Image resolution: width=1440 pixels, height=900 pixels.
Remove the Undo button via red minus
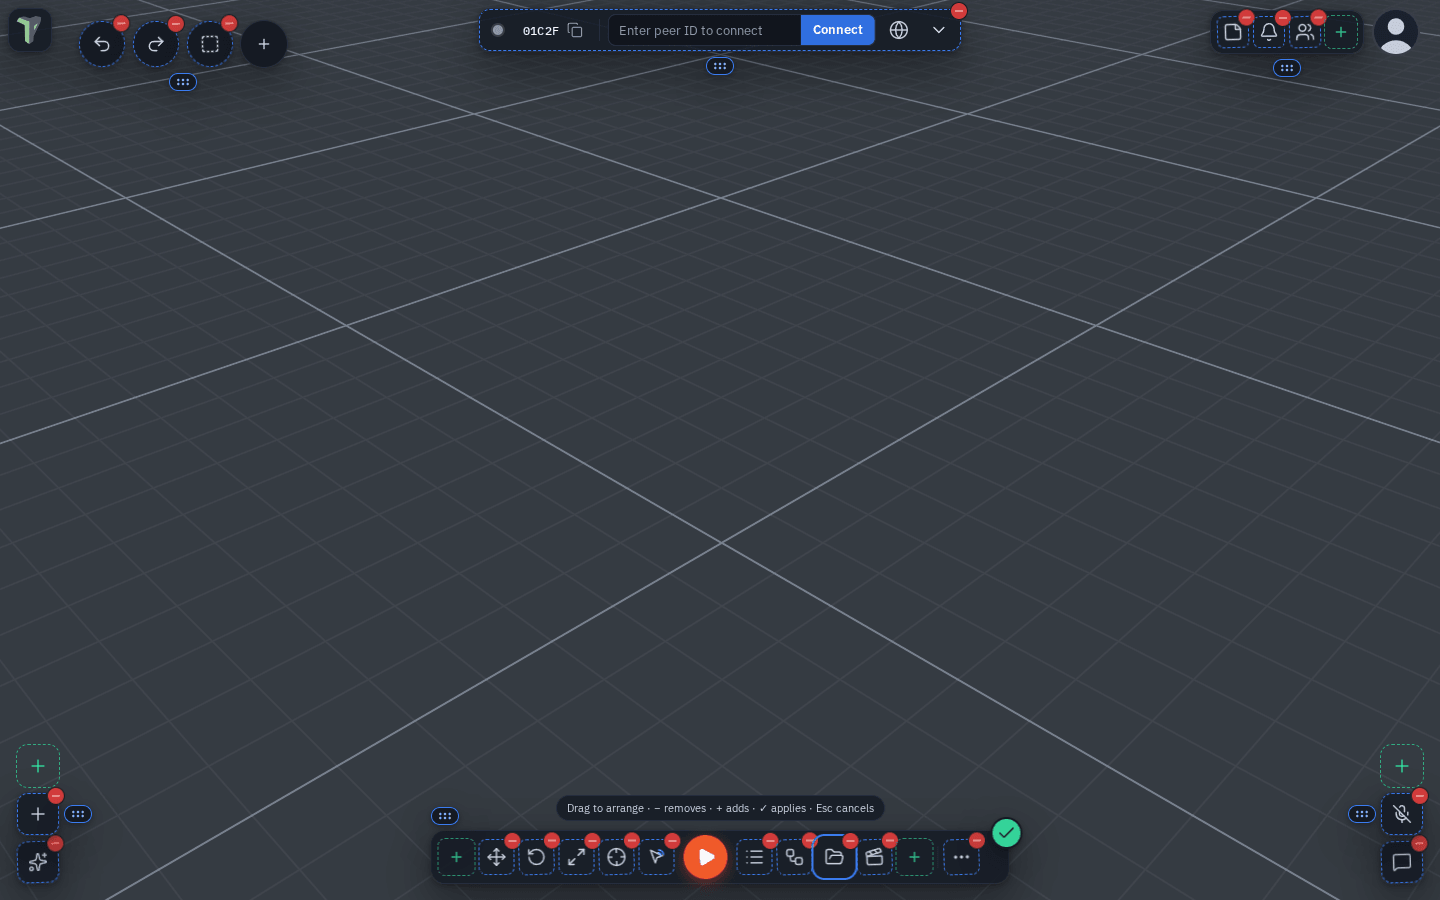click(x=121, y=23)
